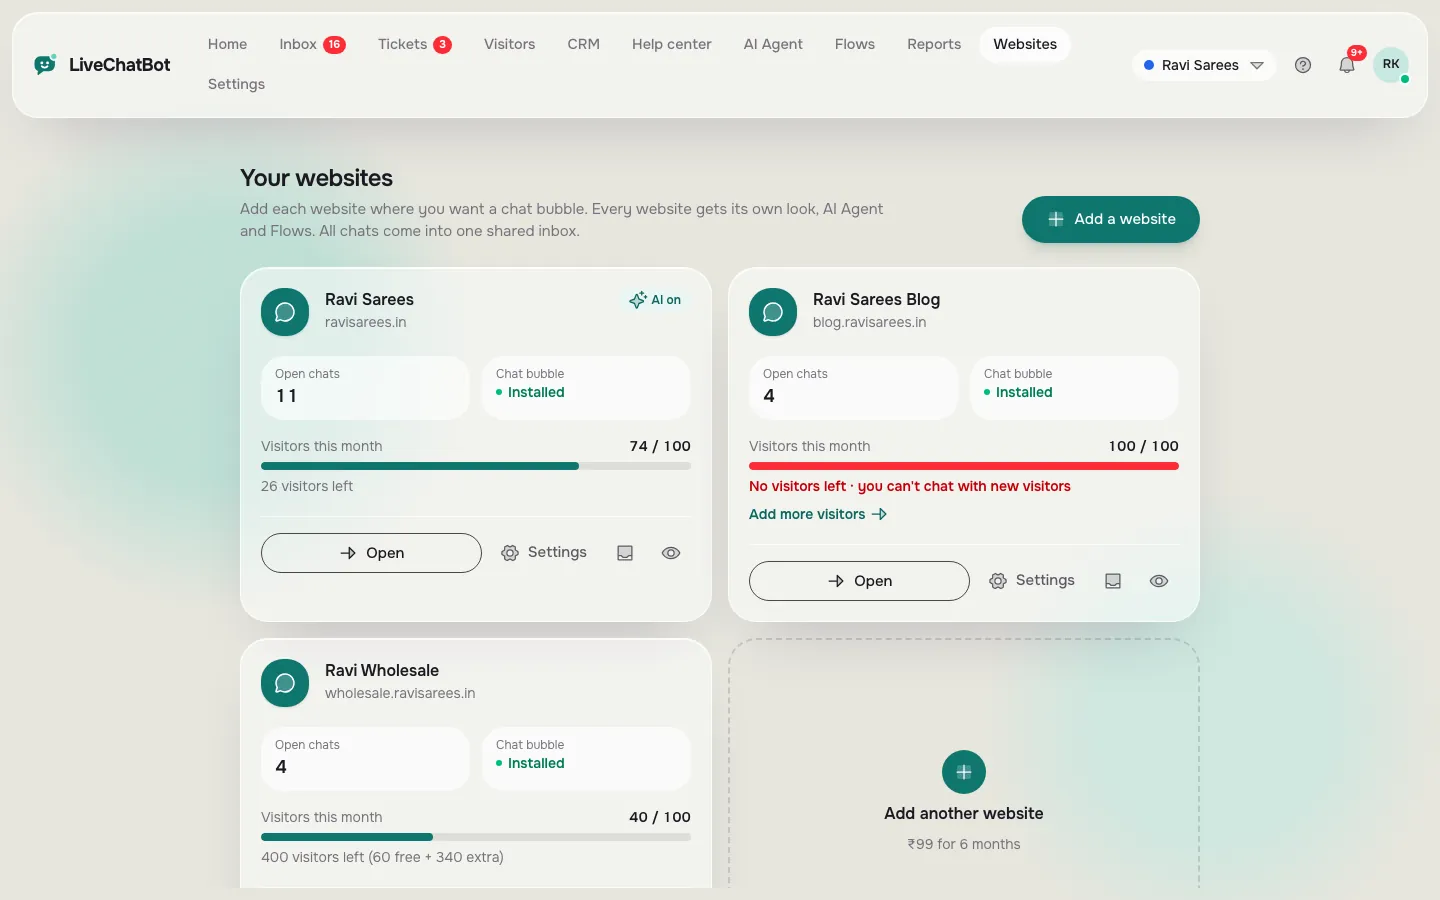Image resolution: width=1440 pixels, height=900 pixels.
Task: Open Settings in the top navigation
Action: click(236, 84)
